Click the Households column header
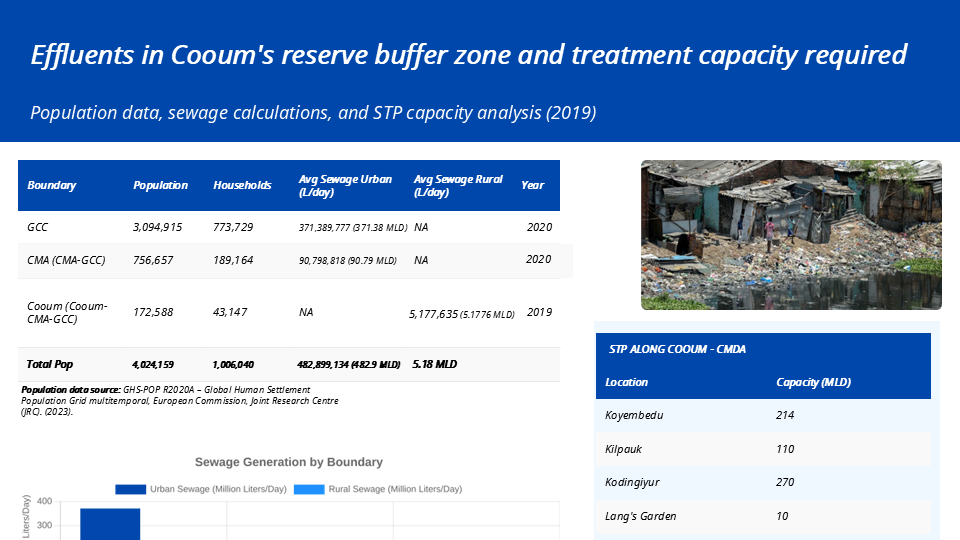The width and height of the screenshot is (960, 540). (x=242, y=185)
